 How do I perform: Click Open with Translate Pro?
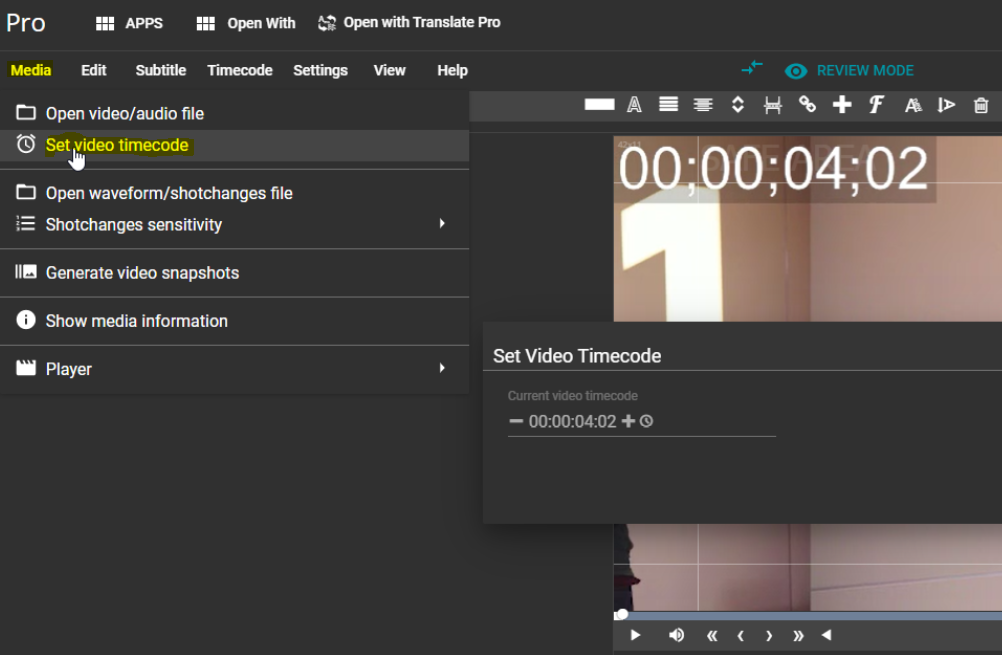pos(409,22)
